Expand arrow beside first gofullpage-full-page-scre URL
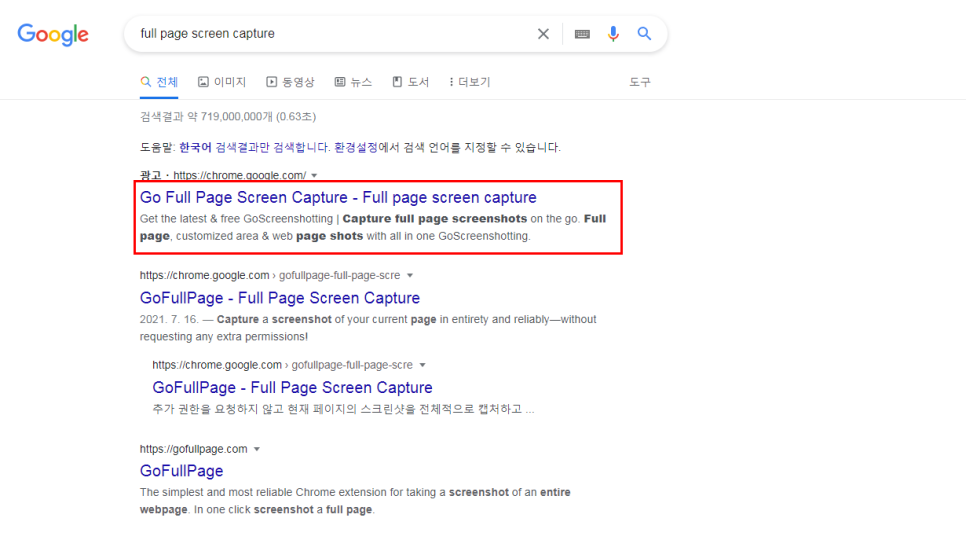Screen dimensions: 966x551 coord(410,276)
